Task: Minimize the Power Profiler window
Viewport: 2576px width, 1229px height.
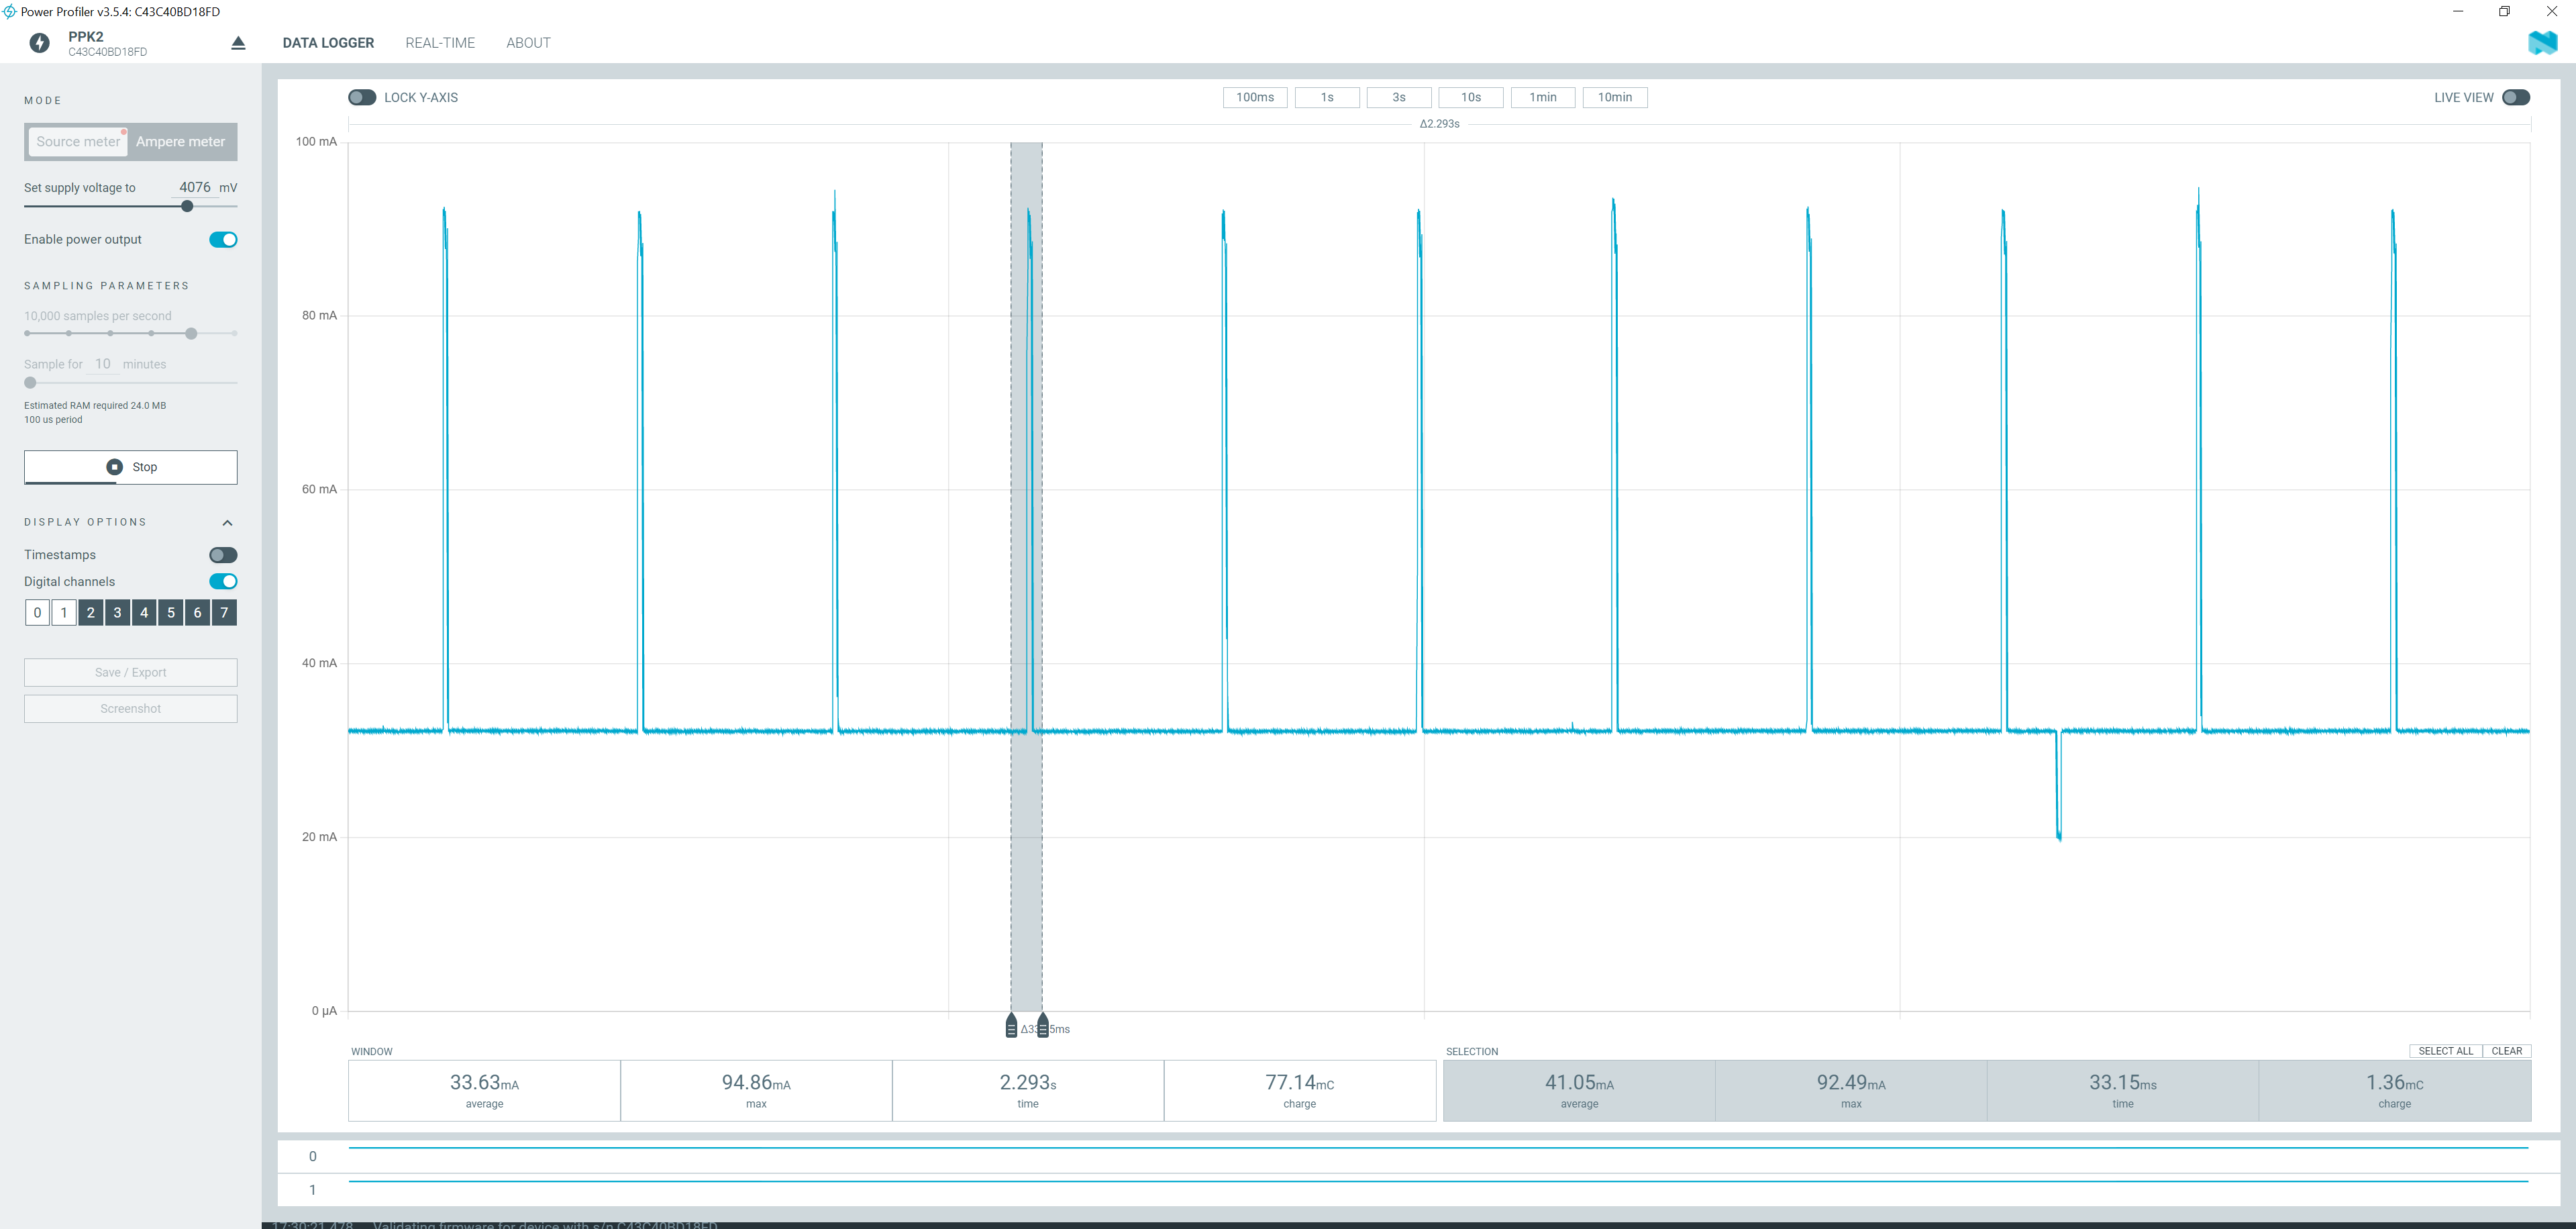Action: (2458, 11)
